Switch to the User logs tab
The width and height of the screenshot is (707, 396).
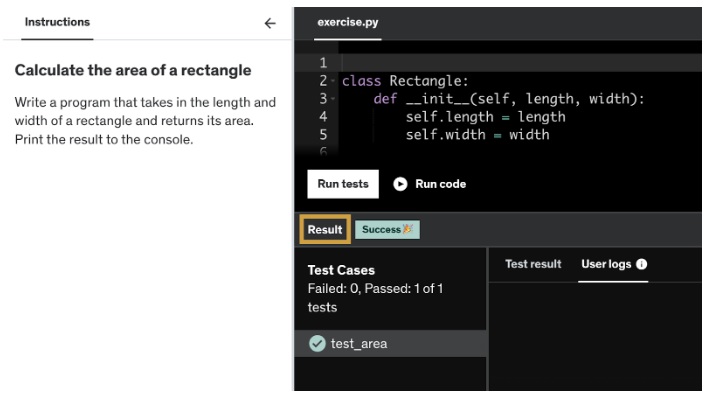tap(606, 264)
